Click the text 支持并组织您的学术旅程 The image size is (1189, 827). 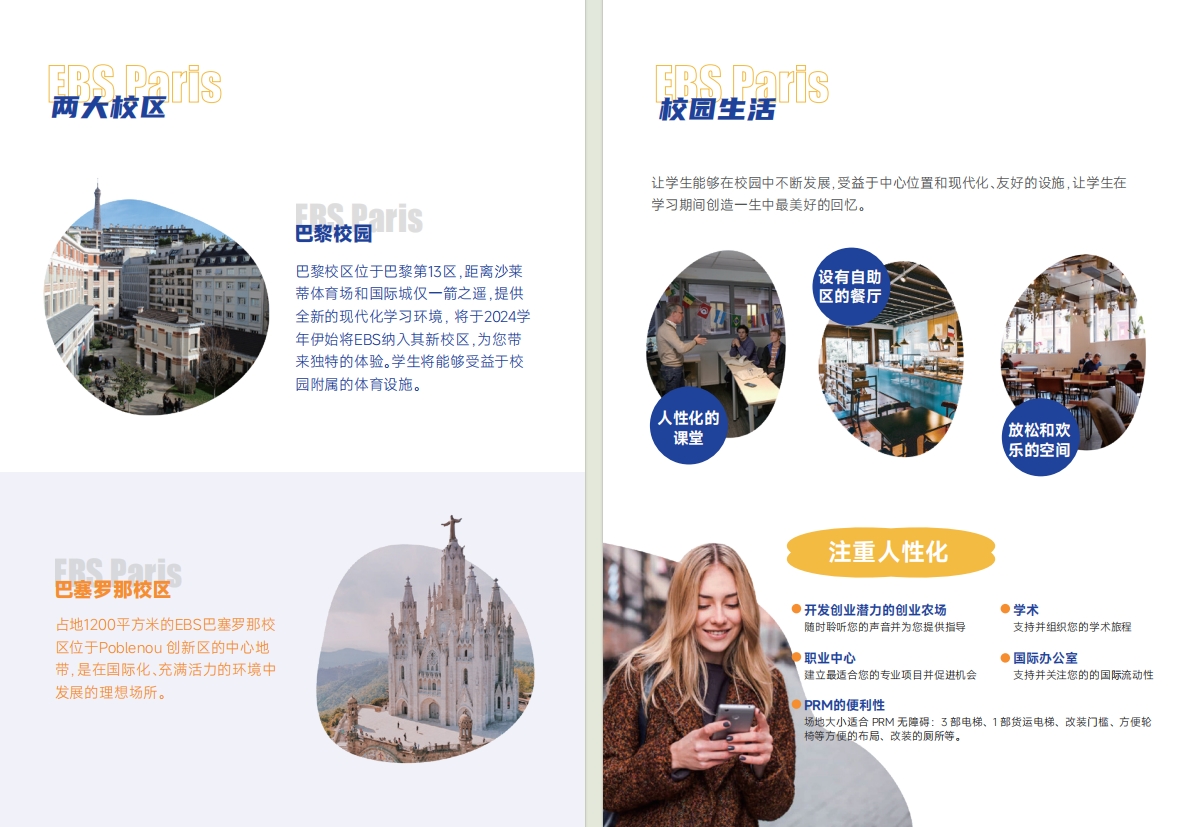1072,627
